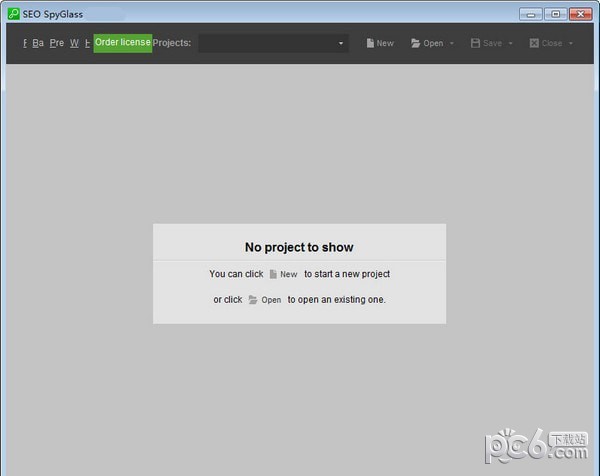Click the green Order license button
Image resolution: width=600 pixels, height=476 pixels.
click(x=123, y=43)
